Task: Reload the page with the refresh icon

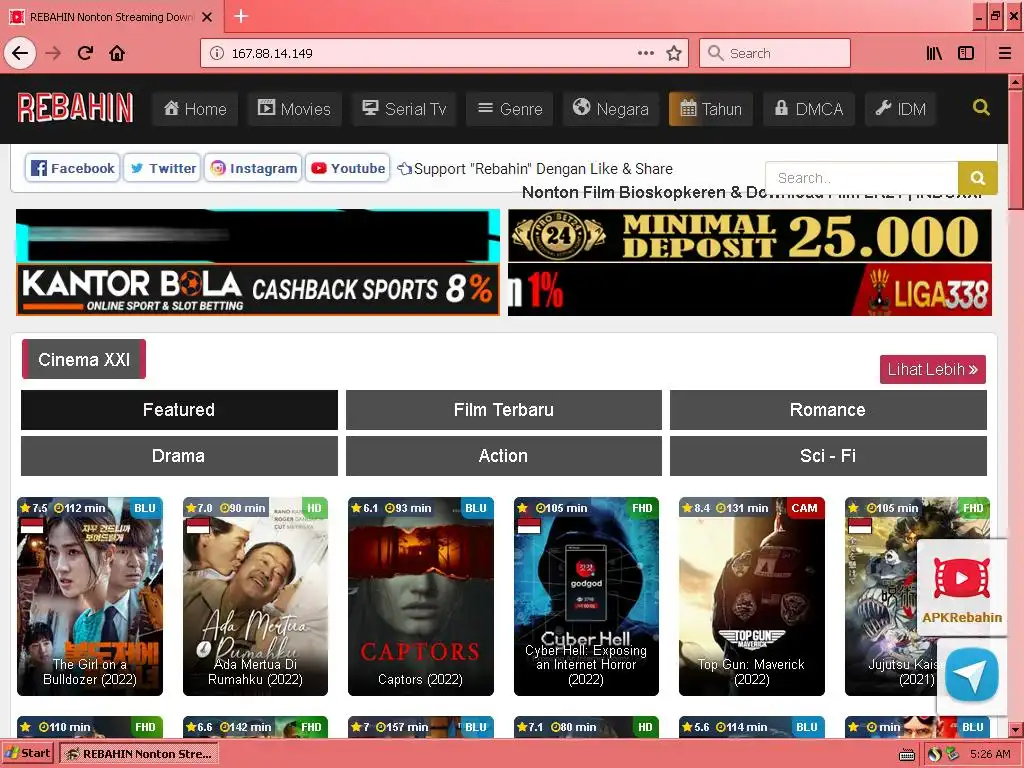Action: [85, 53]
